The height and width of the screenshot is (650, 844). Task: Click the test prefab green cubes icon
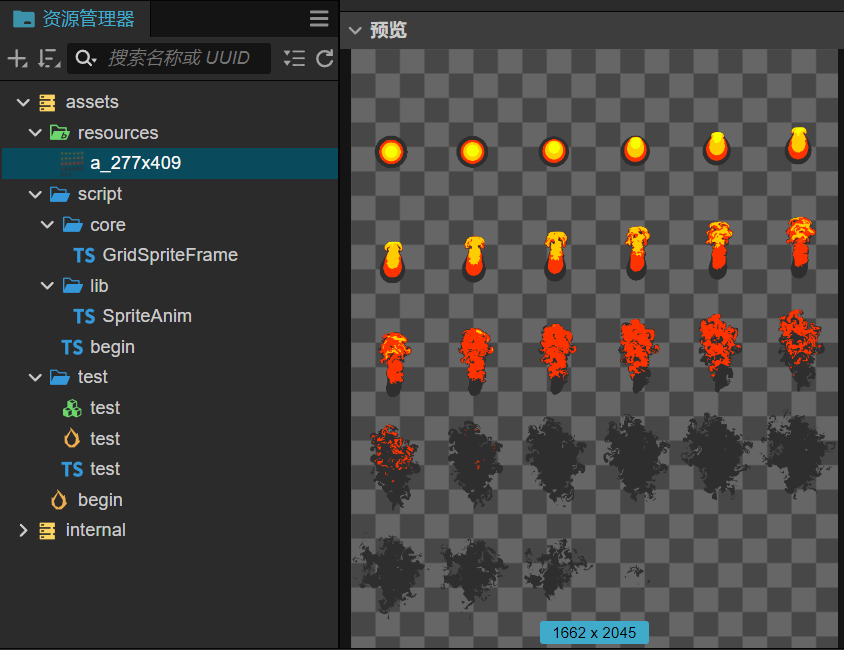coord(72,408)
